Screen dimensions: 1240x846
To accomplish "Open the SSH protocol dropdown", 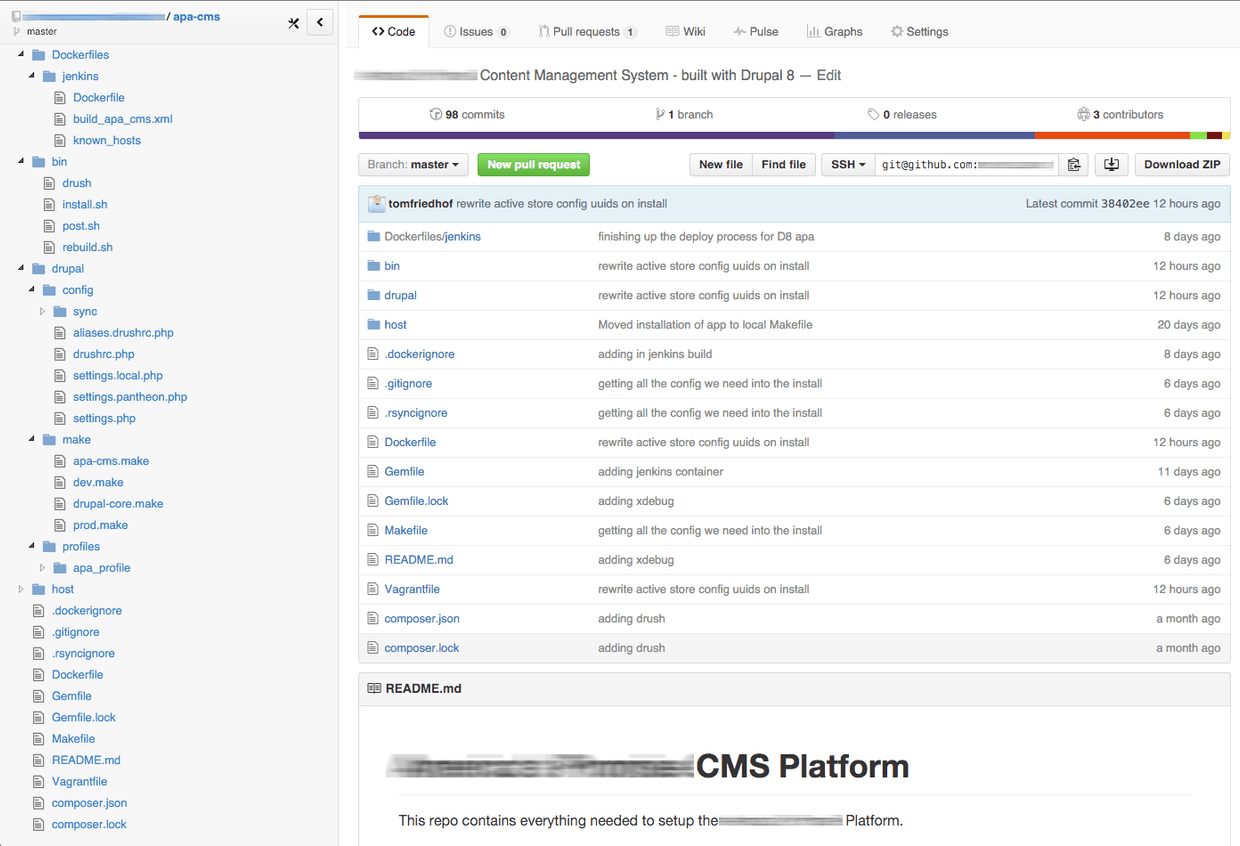I will click(x=848, y=165).
